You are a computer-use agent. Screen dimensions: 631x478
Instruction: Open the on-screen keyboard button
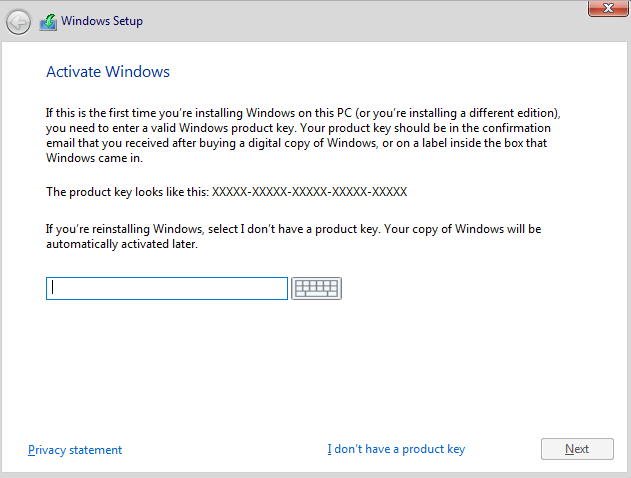[x=316, y=288]
